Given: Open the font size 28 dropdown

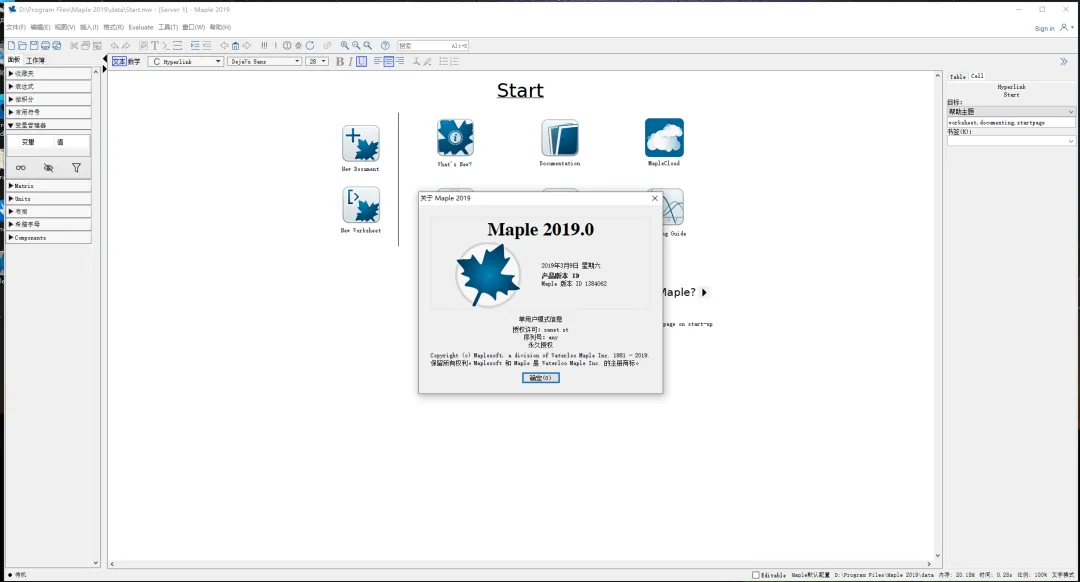Looking at the screenshot, I should tap(317, 61).
